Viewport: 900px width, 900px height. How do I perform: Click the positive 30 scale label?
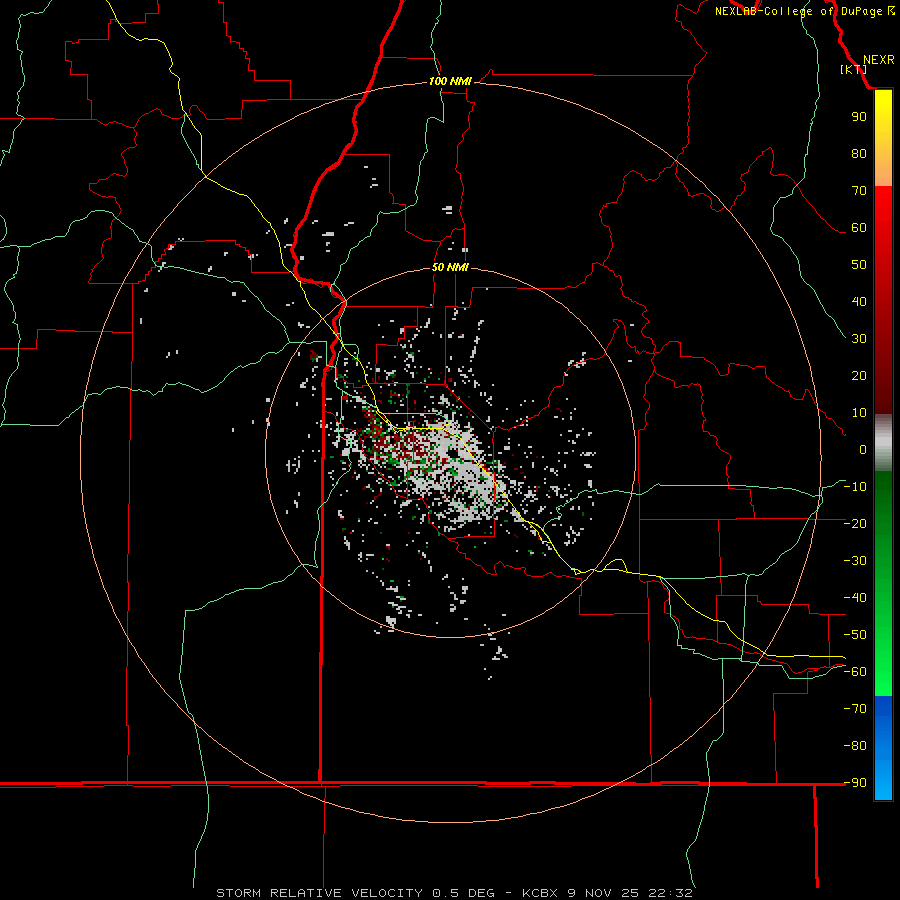point(859,339)
